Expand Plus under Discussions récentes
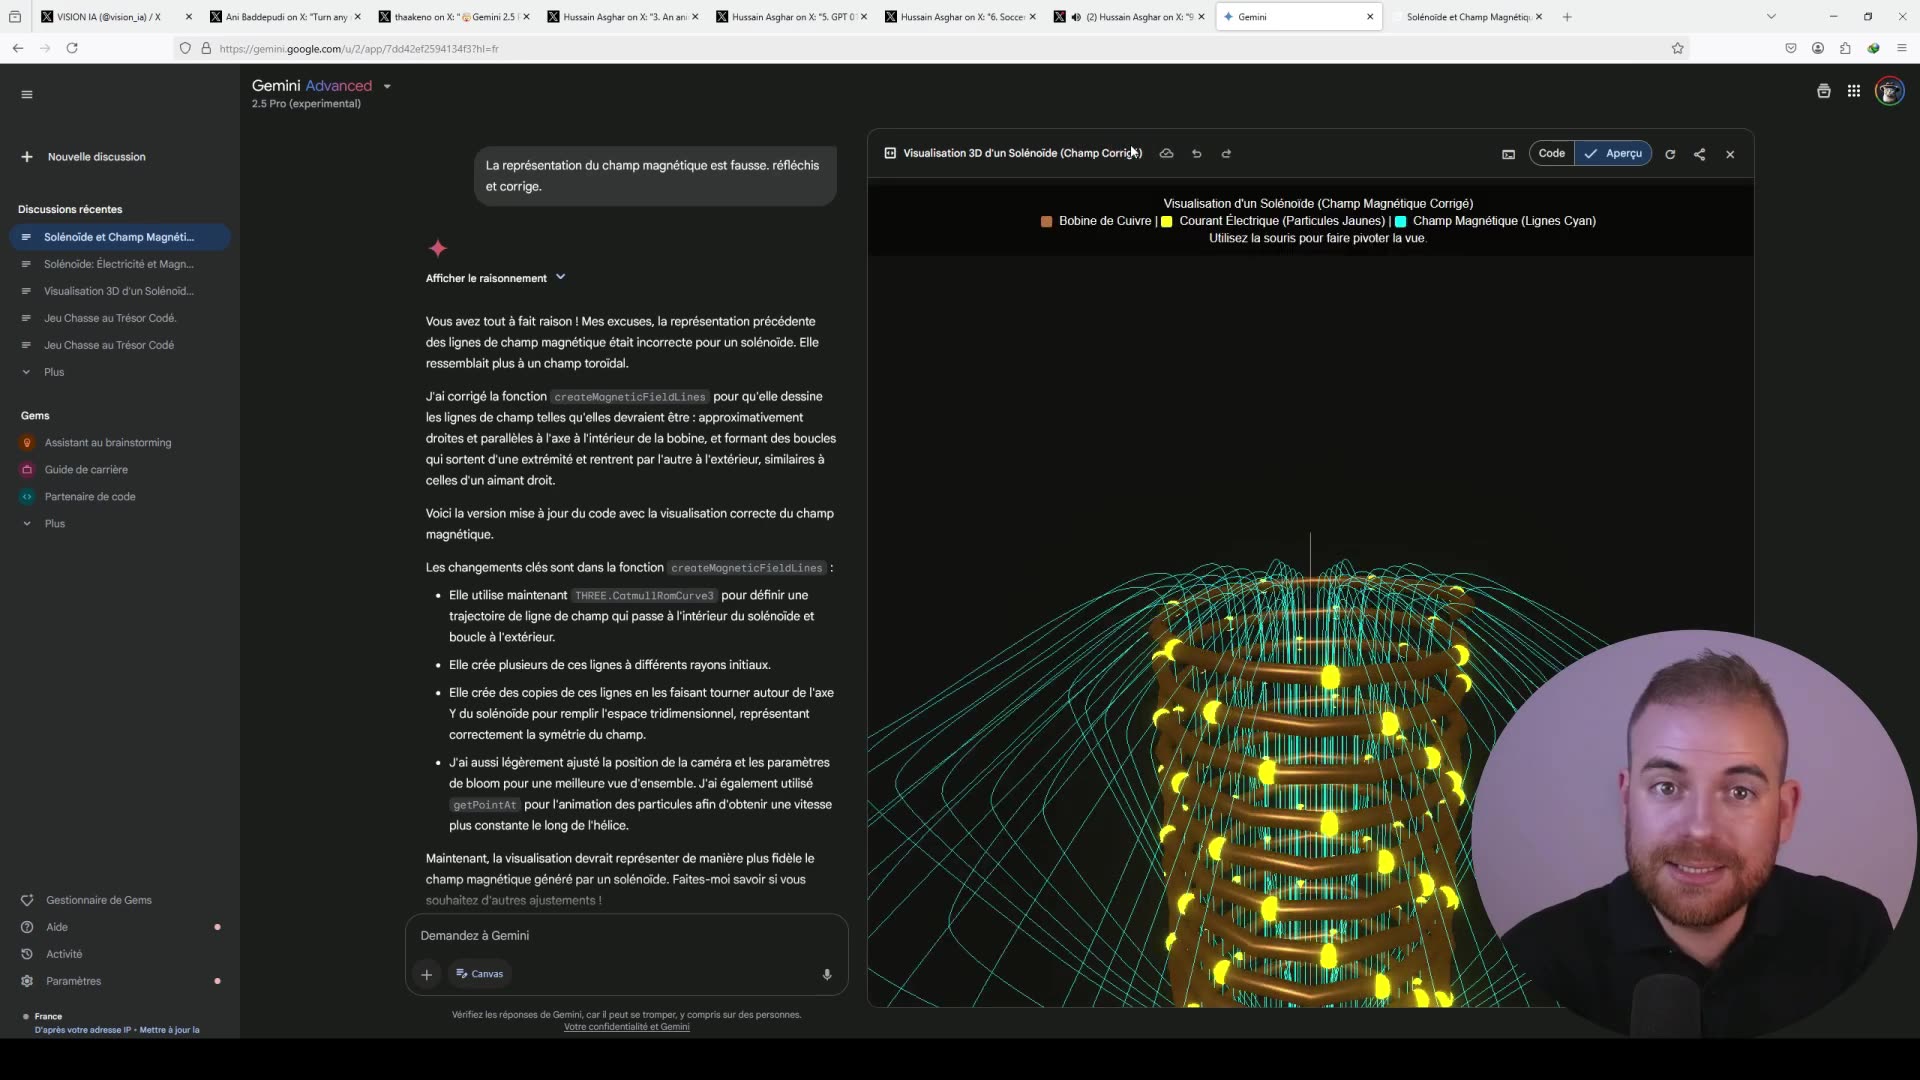Screen dimensions: 1920x1080 (x=52, y=372)
